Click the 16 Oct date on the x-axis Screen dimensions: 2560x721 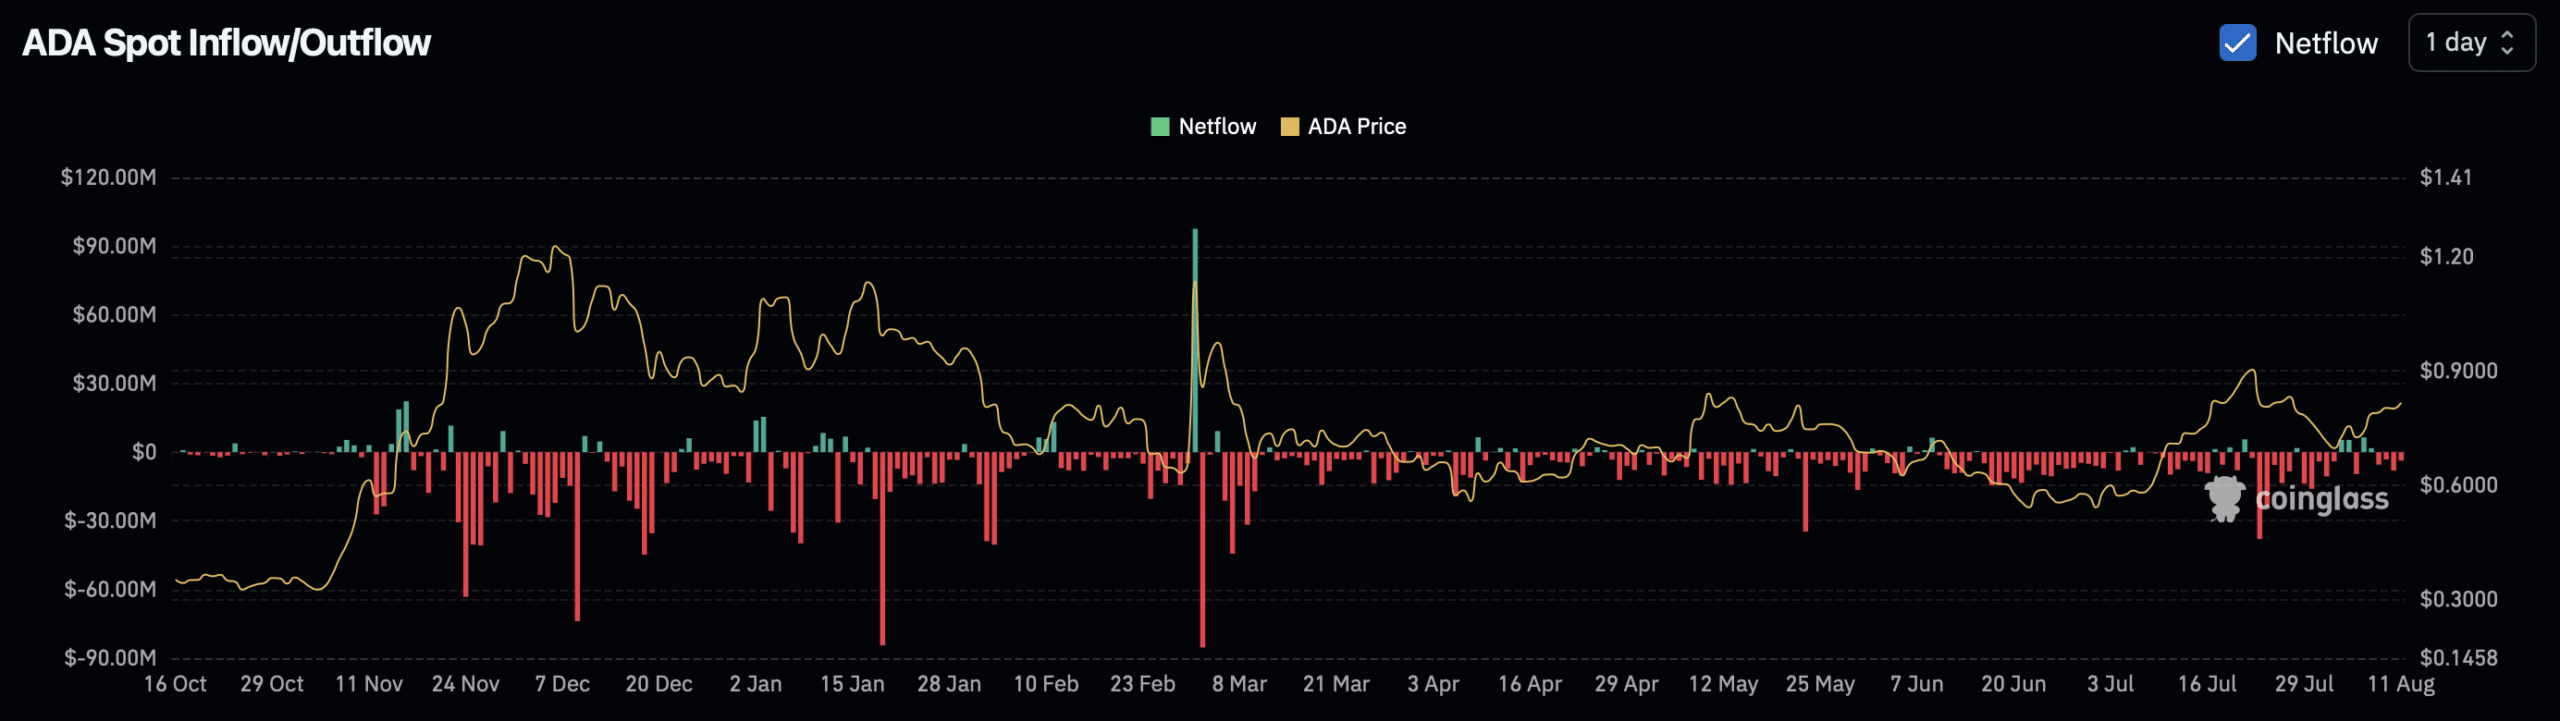[x=175, y=684]
